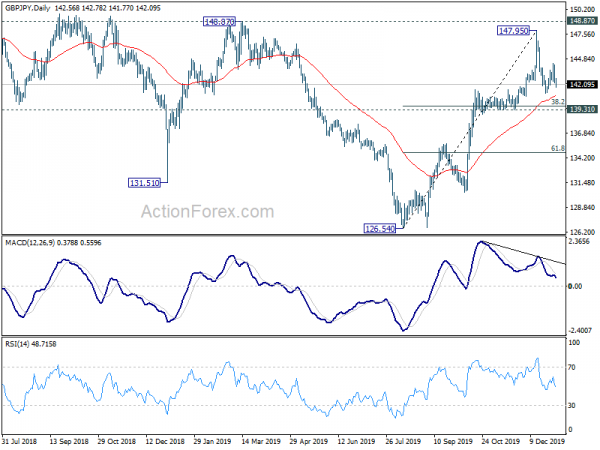Click the 29 Jan 2019 date label

coord(212,441)
